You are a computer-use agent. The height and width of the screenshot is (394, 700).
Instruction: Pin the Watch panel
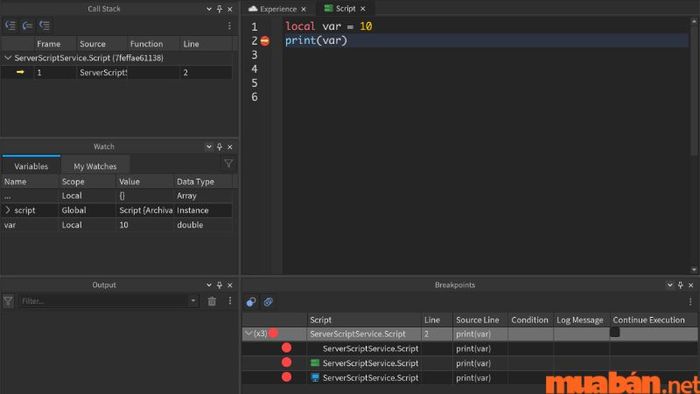(219, 147)
